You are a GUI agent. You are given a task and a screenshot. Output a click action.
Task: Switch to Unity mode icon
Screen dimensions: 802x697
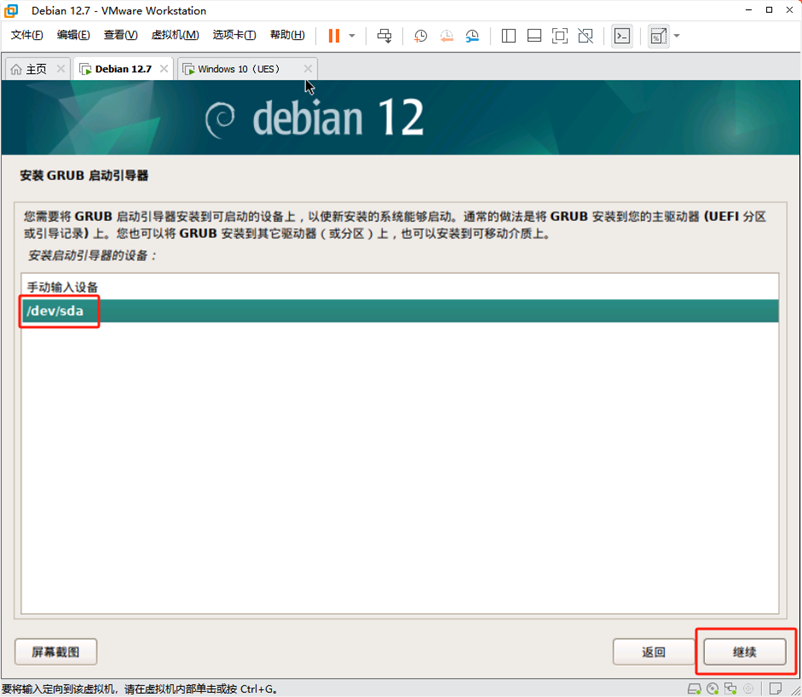click(586, 36)
